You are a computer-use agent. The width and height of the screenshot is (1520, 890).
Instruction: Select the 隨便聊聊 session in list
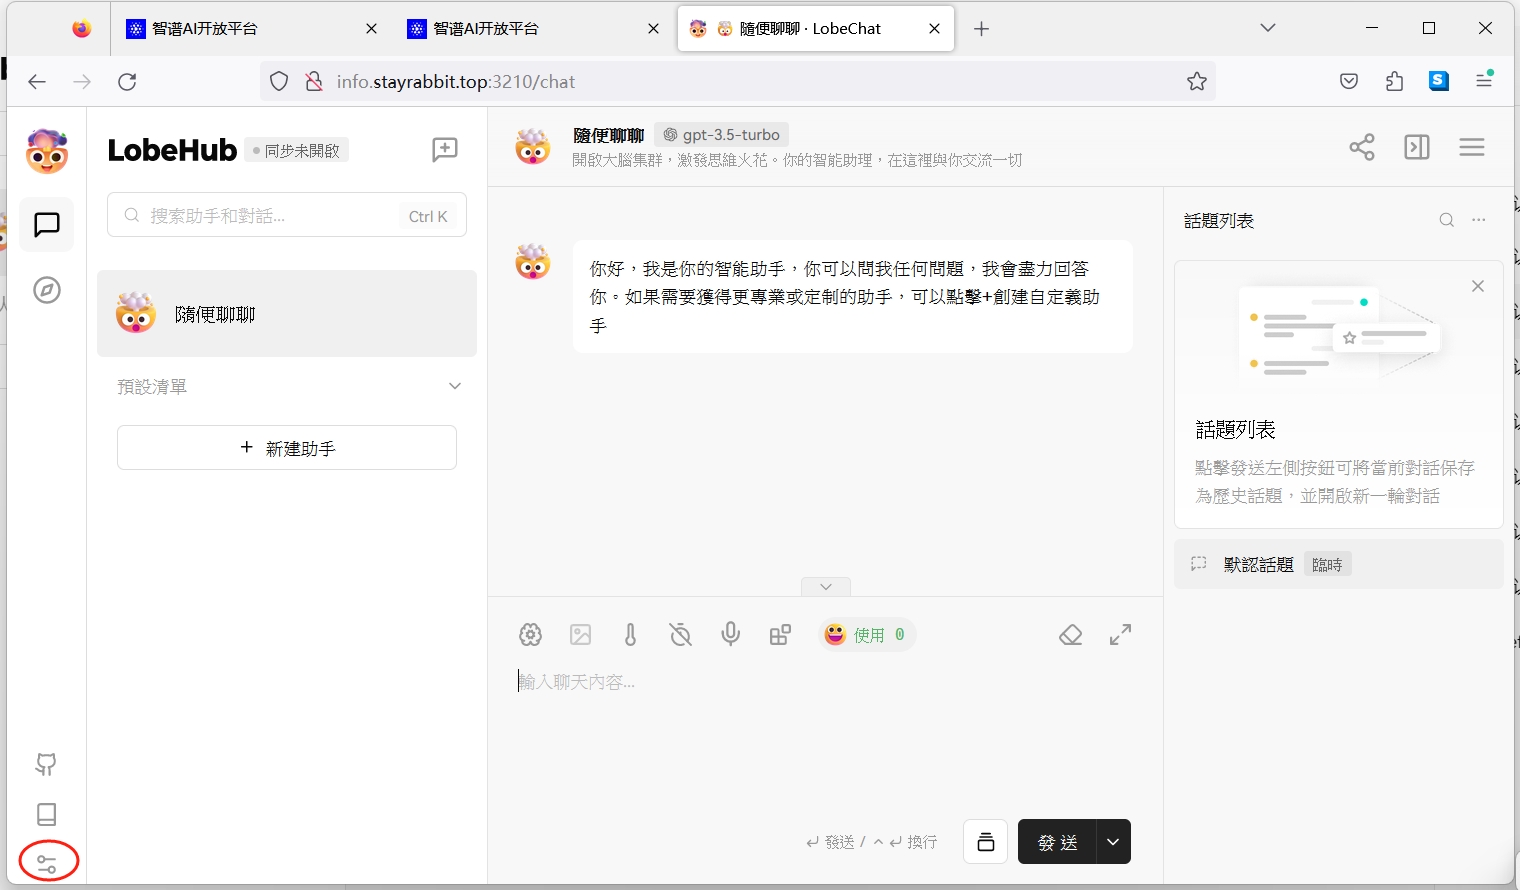click(287, 314)
